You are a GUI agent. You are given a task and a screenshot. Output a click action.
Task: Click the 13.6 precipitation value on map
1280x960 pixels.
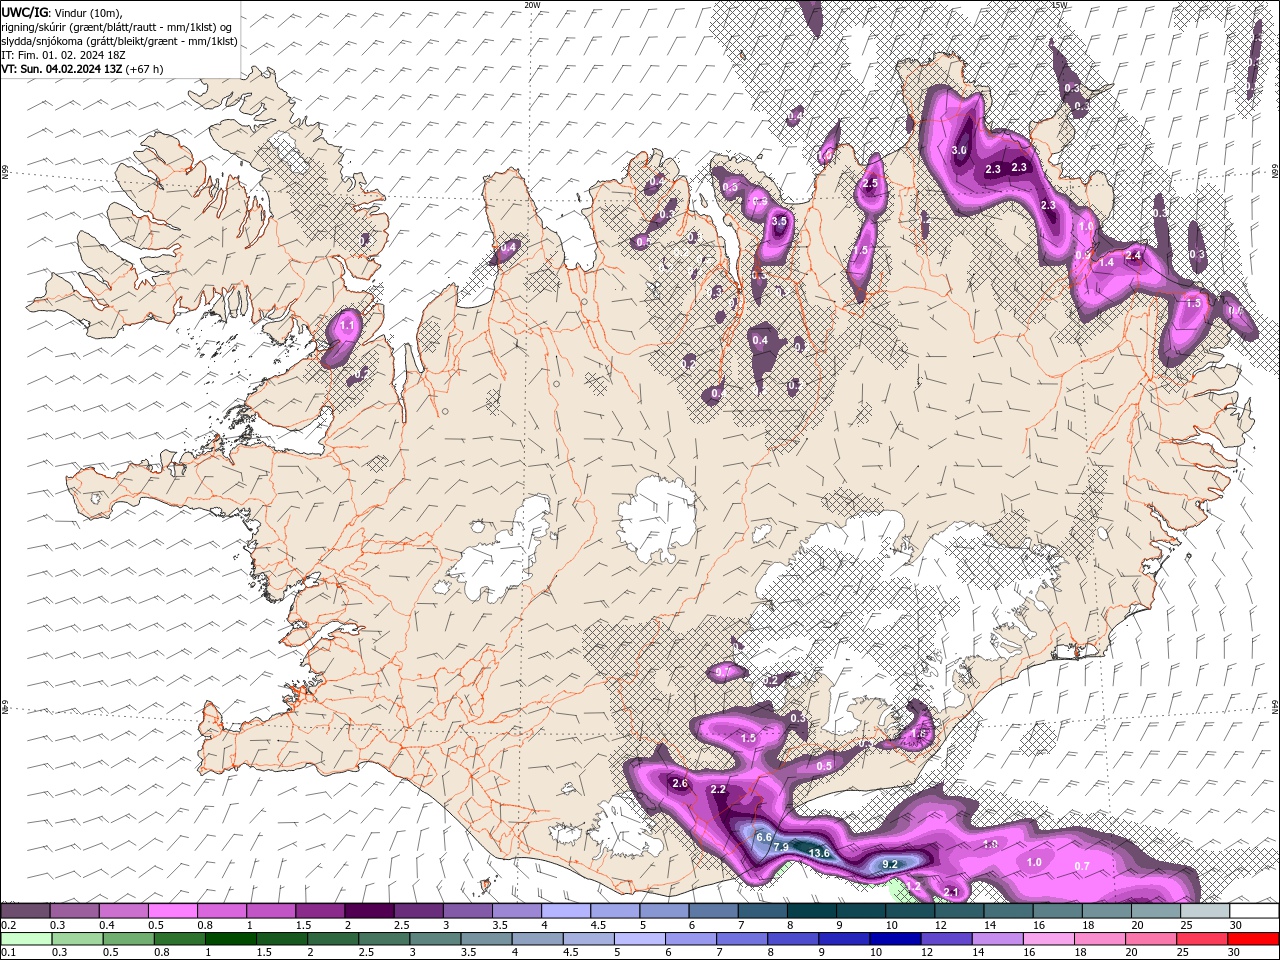(820, 853)
